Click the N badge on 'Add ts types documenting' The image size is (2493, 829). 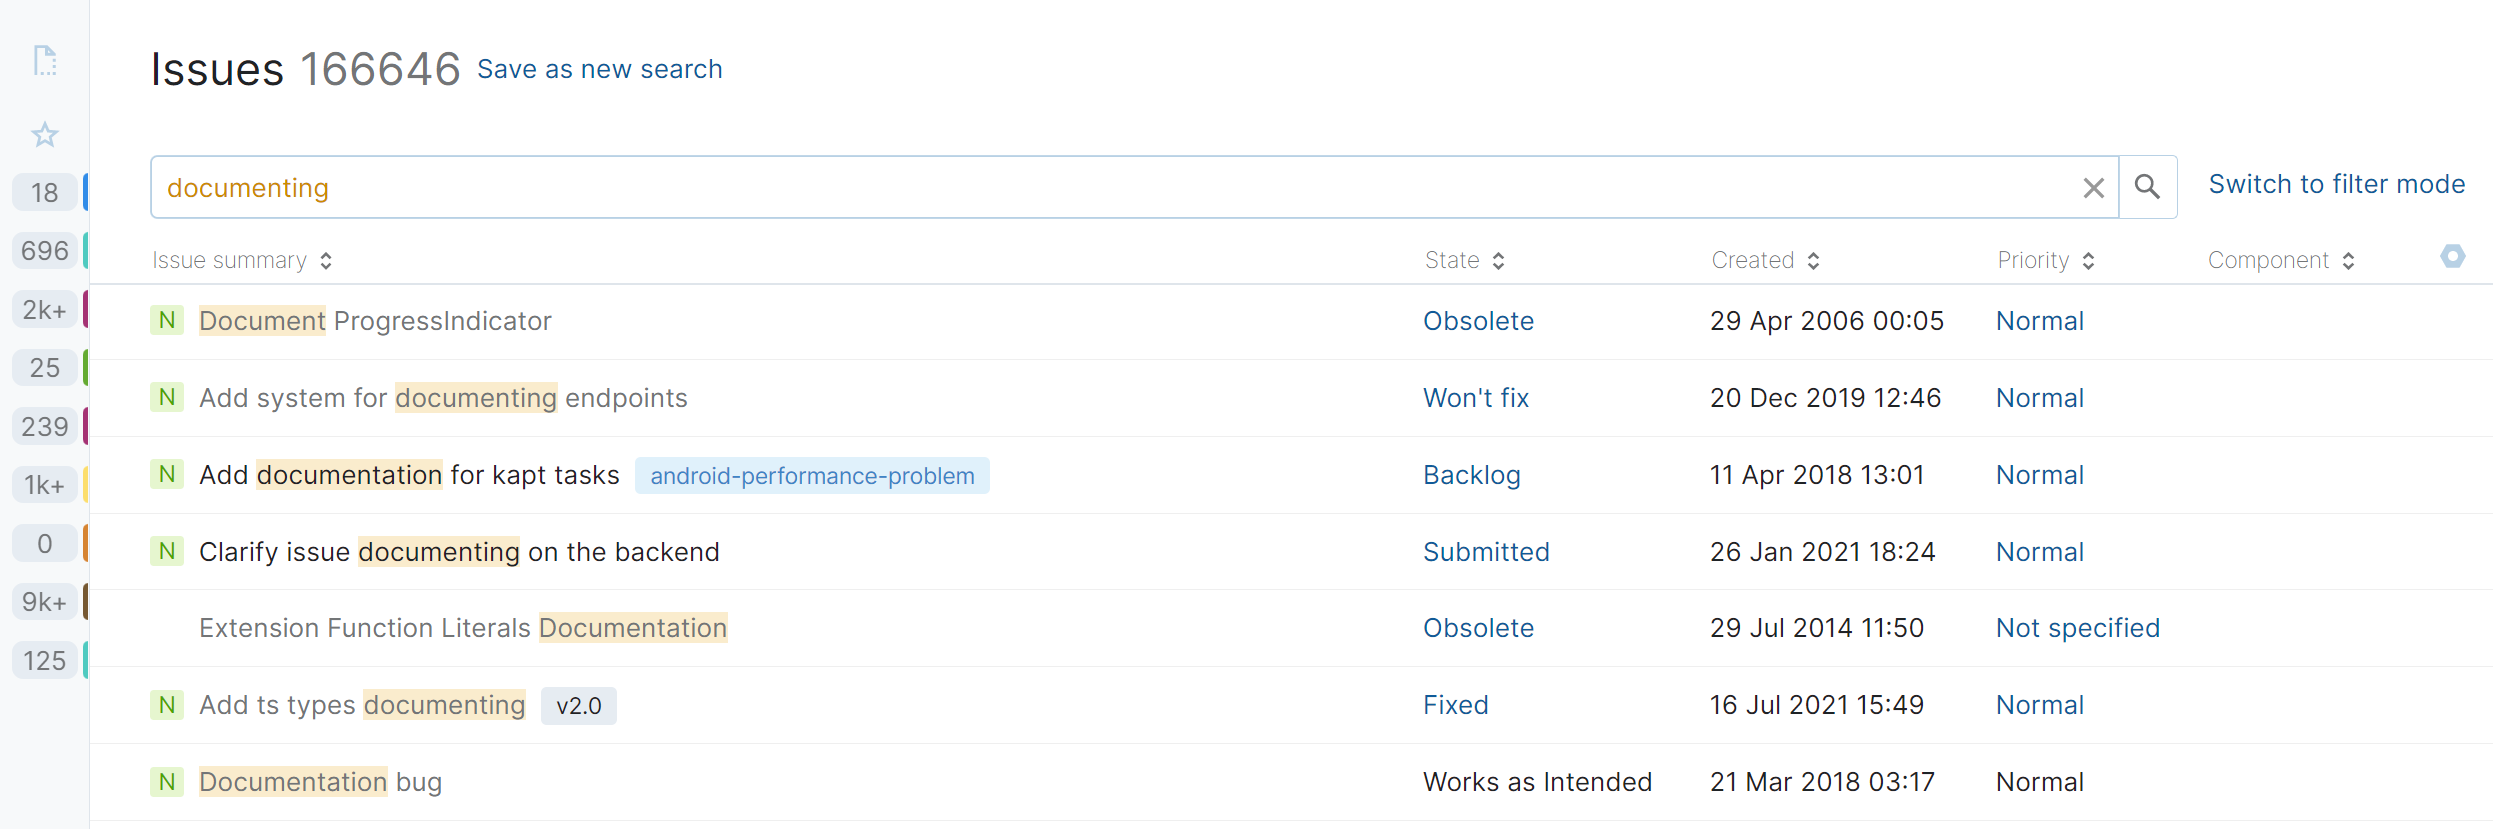click(x=167, y=704)
